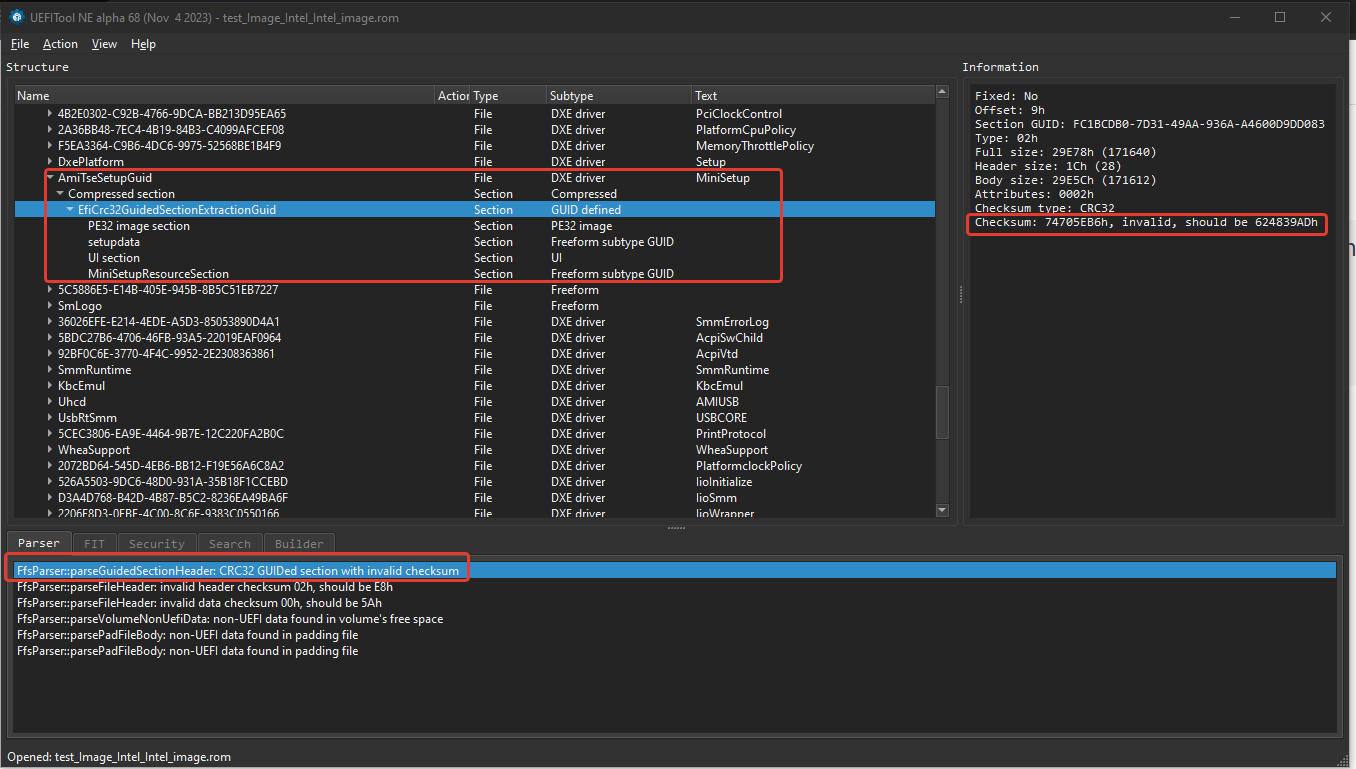1356x769 pixels.
Task: Expand the WheaSupport tree node
Action: pos(51,450)
